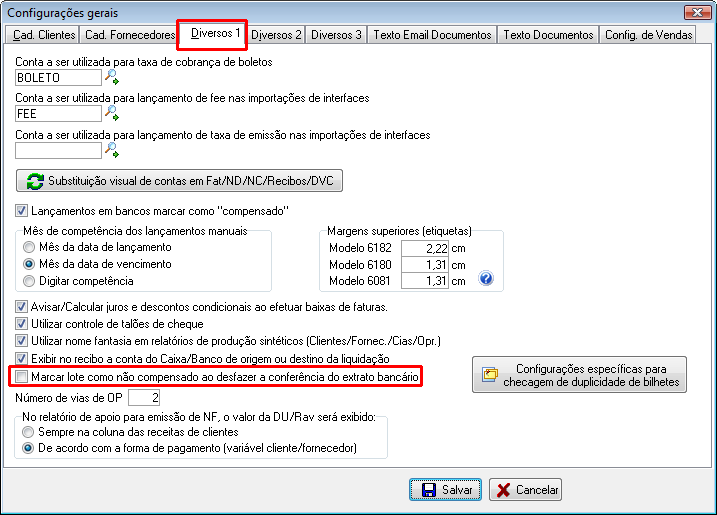Screen dimensions: 717x515
Task: Select De acordo com a forma de pagamento
Action: point(28,448)
